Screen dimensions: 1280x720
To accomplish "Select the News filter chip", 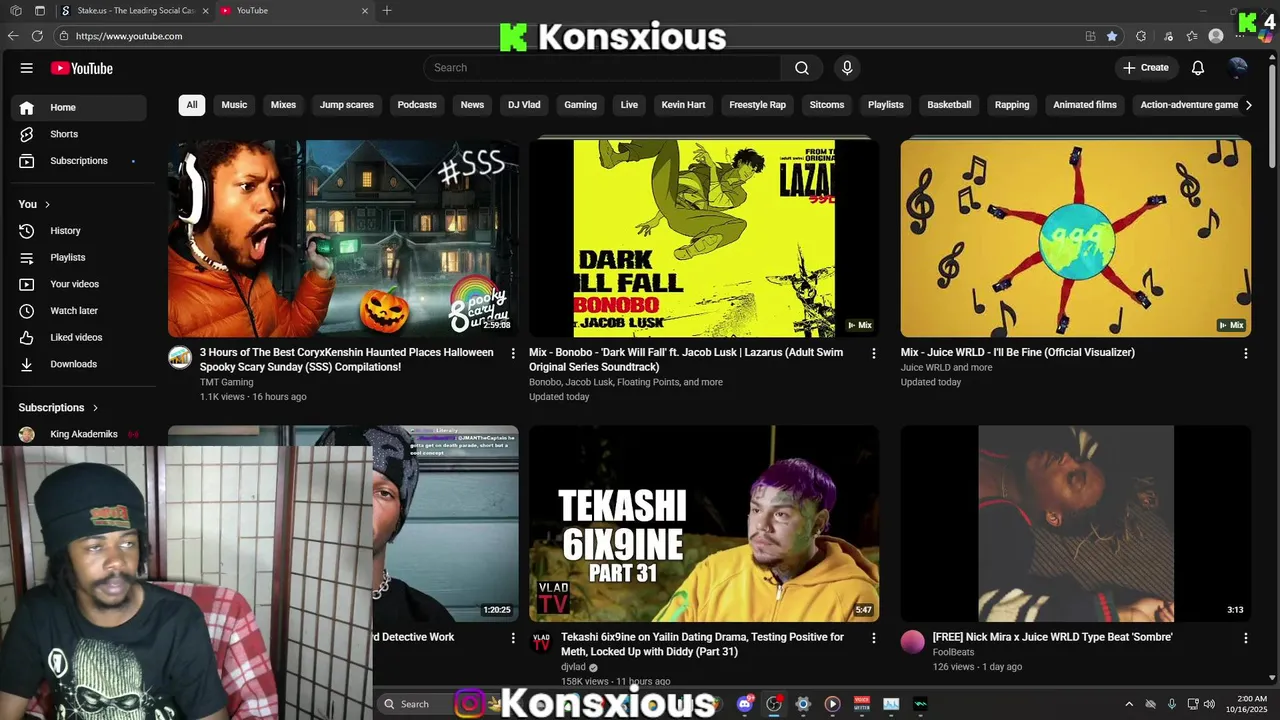I will [x=472, y=105].
